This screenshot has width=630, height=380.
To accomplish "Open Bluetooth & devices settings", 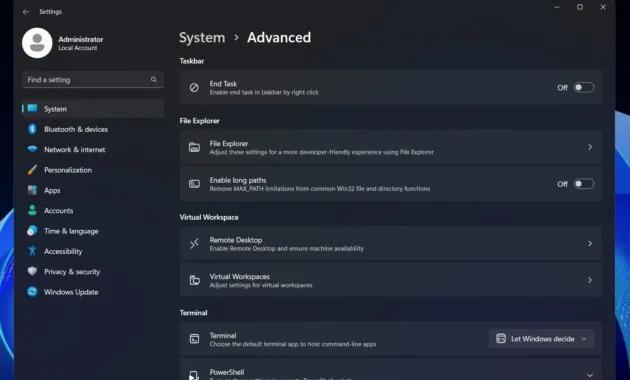I will [x=93, y=129].
